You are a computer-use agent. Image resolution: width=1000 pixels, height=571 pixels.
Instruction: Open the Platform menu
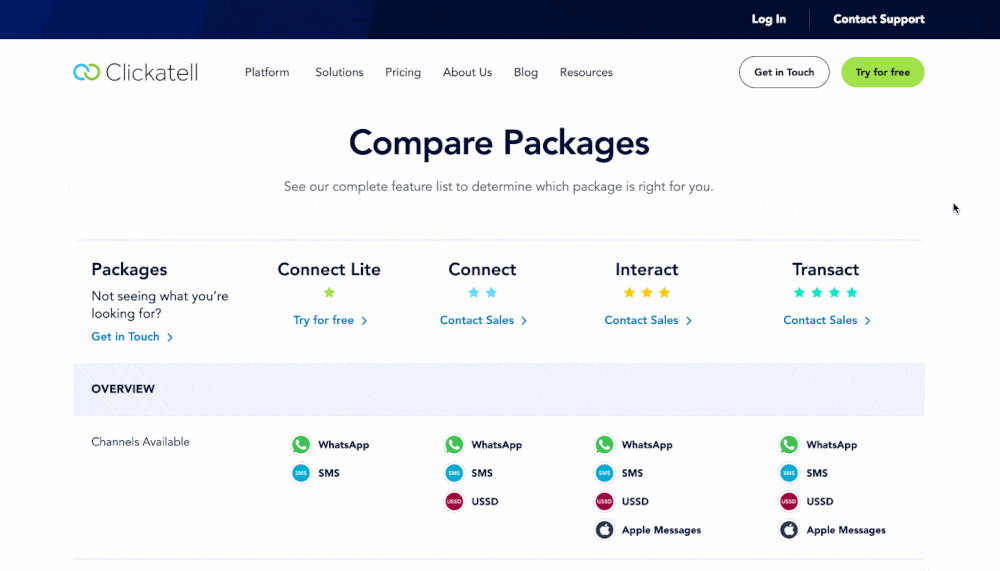click(x=267, y=72)
